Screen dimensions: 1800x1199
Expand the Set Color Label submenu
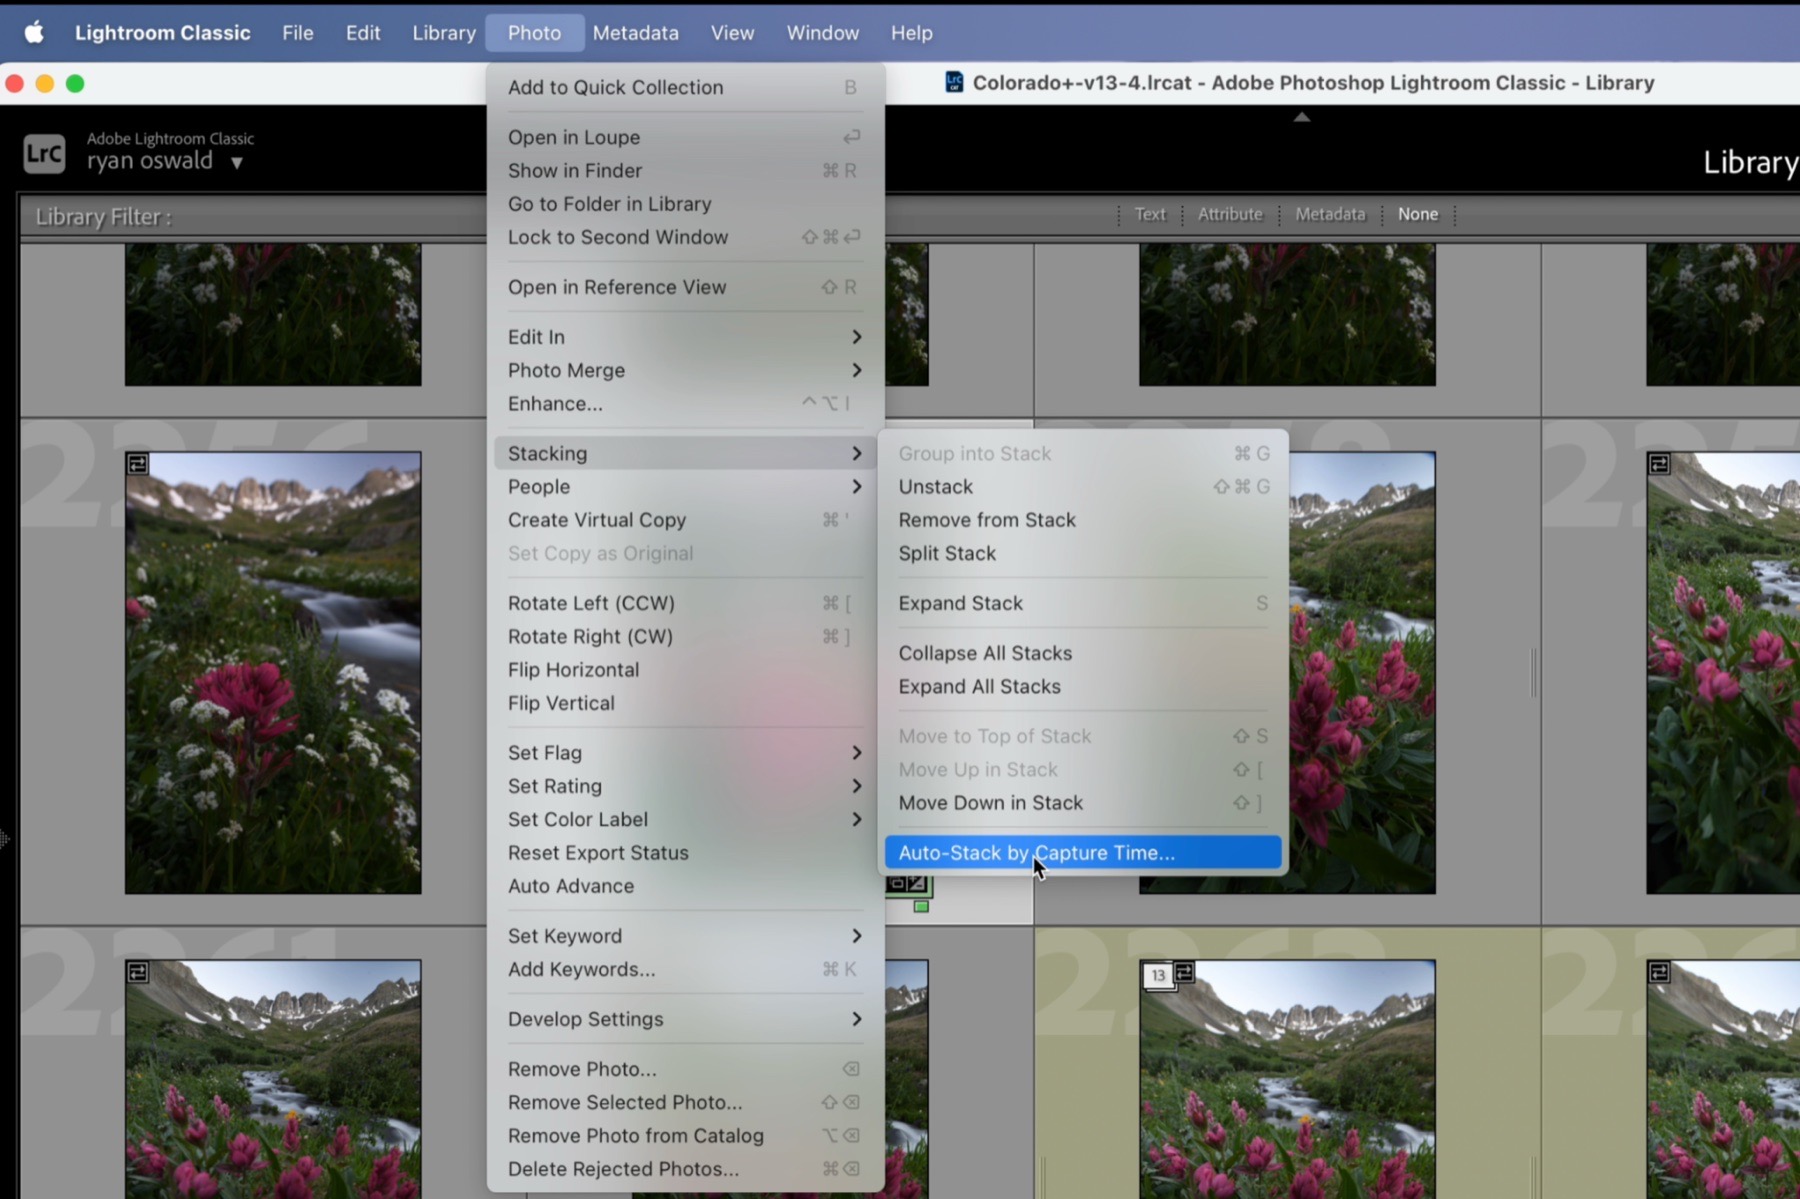(685, 819)
